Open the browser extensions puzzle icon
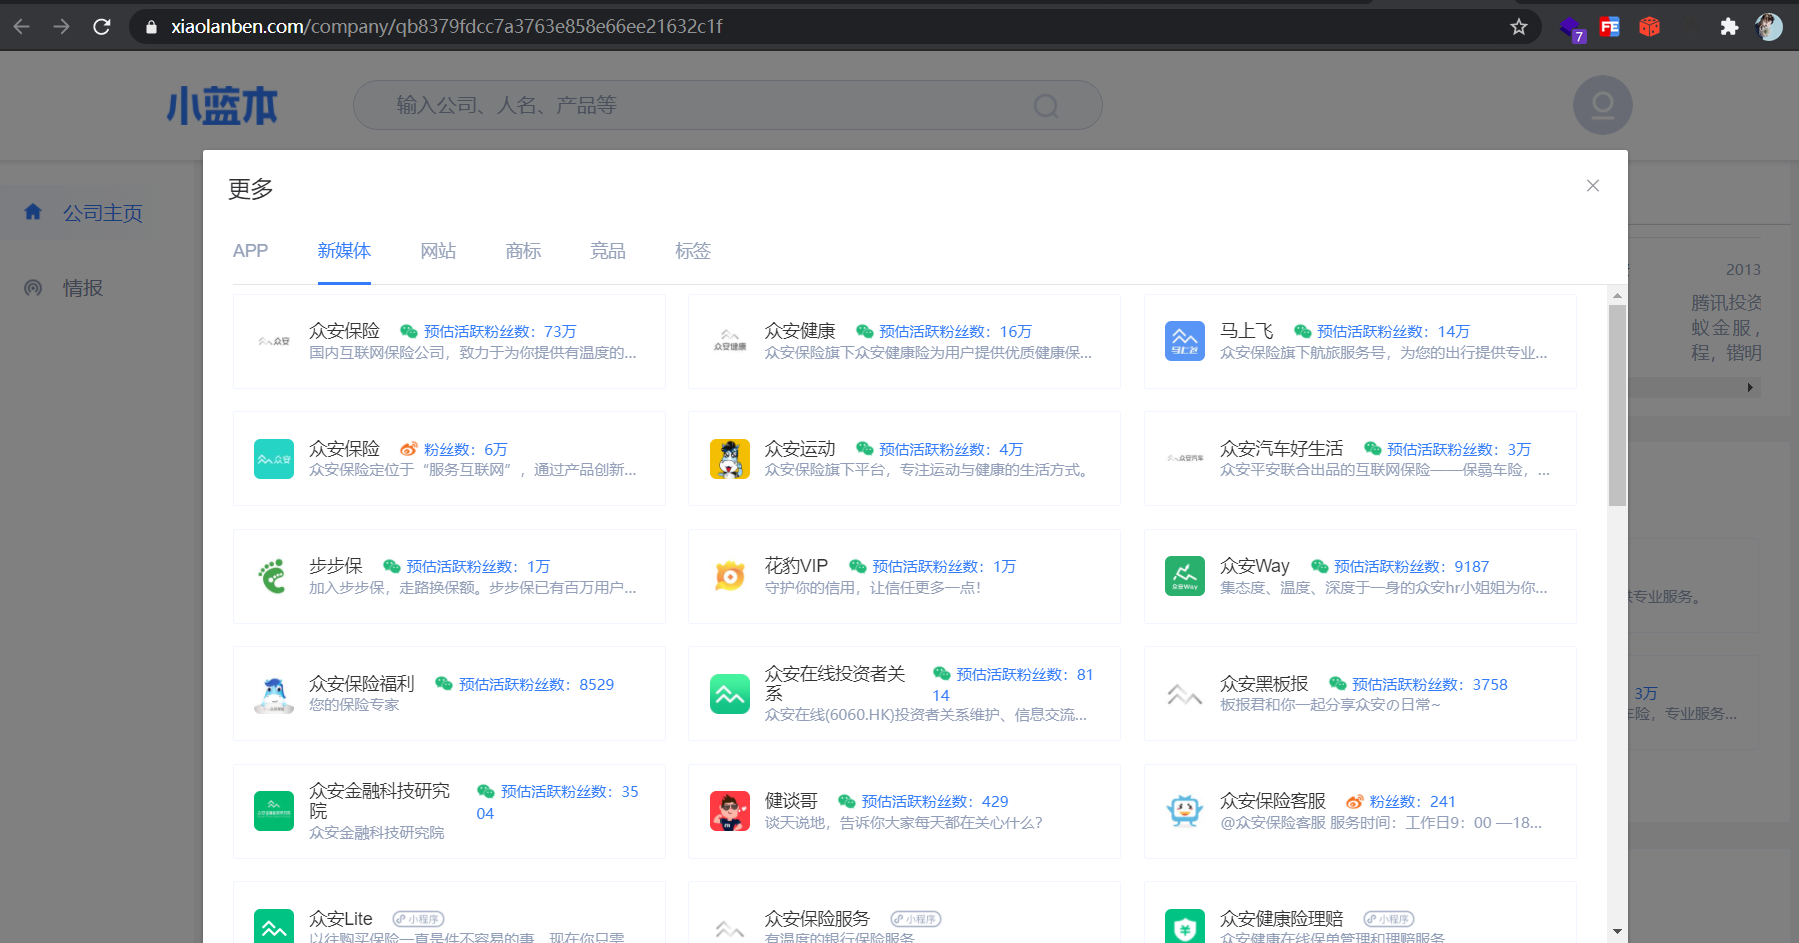This screenshot has width=1799, height=943. pyautogui.click(x=1729, y=27)
